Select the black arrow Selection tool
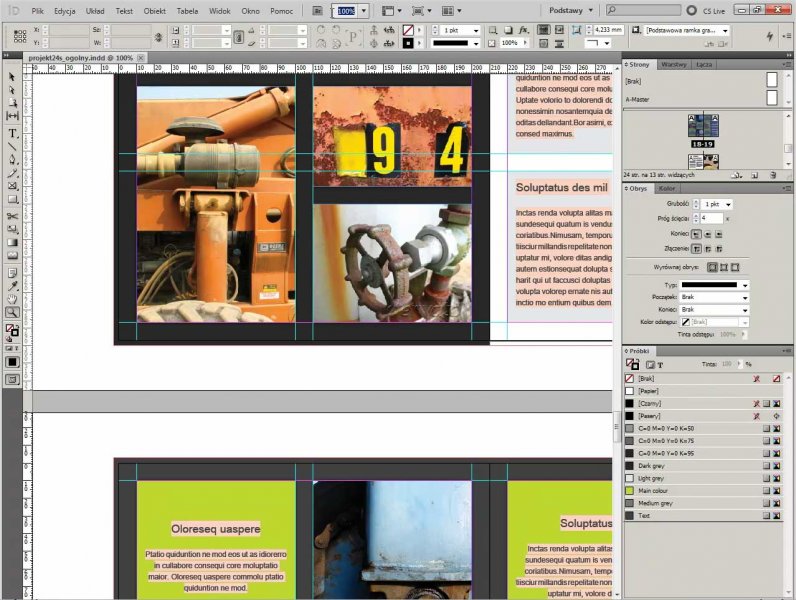Viewport: 796px width, 600px height. (x=13, y=76)
